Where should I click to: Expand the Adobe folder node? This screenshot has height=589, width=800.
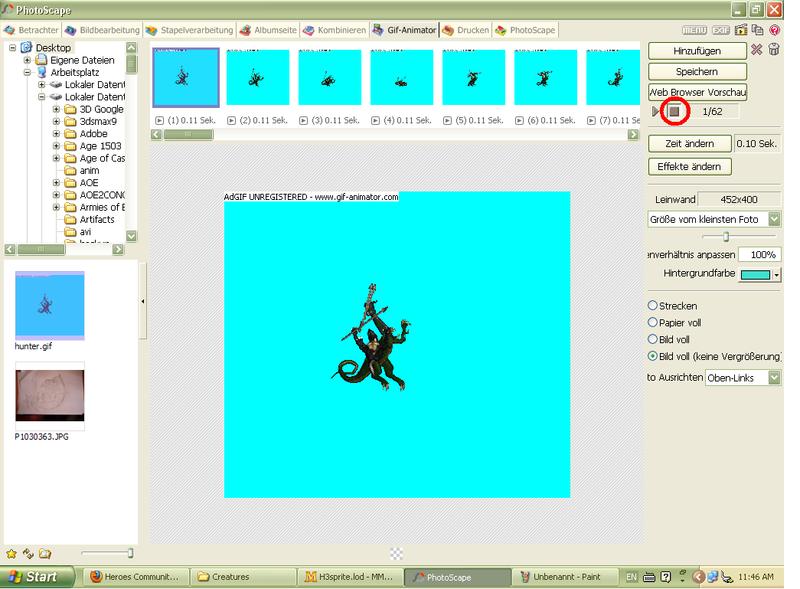tap(56, 133)
